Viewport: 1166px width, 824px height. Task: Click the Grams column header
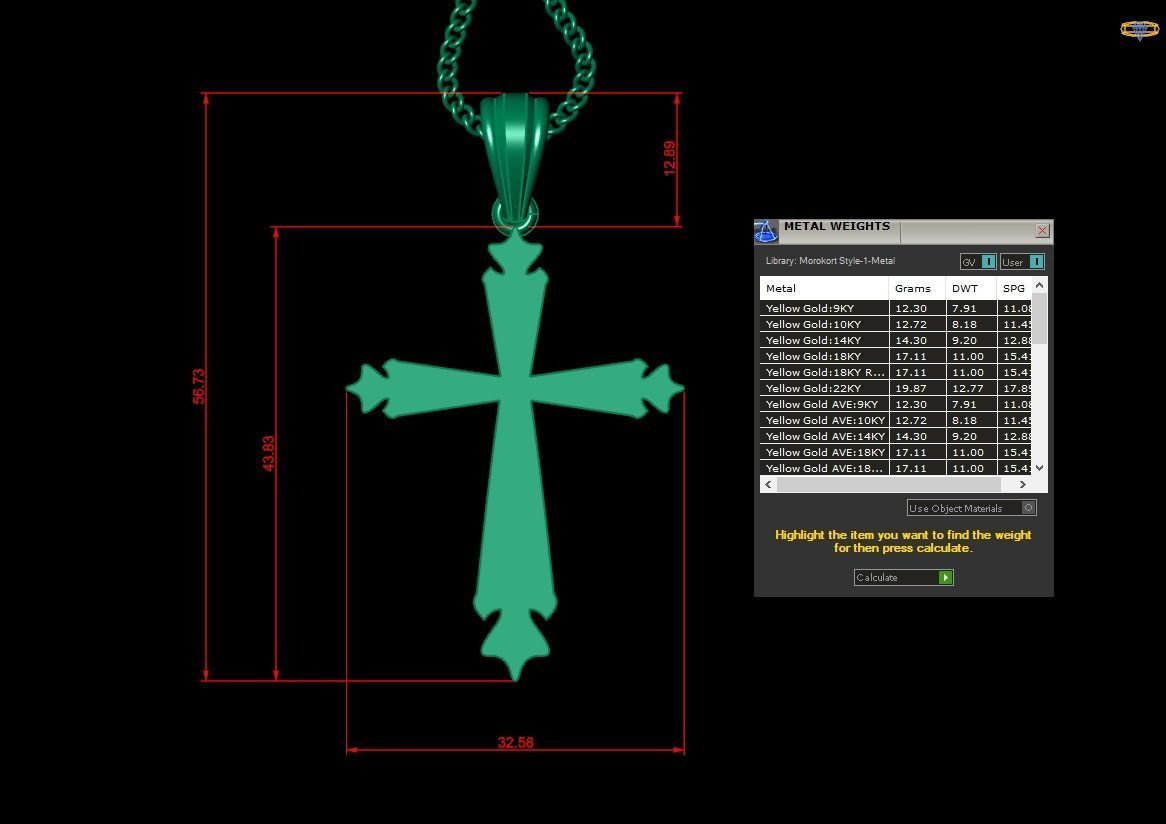coord(917,289)
